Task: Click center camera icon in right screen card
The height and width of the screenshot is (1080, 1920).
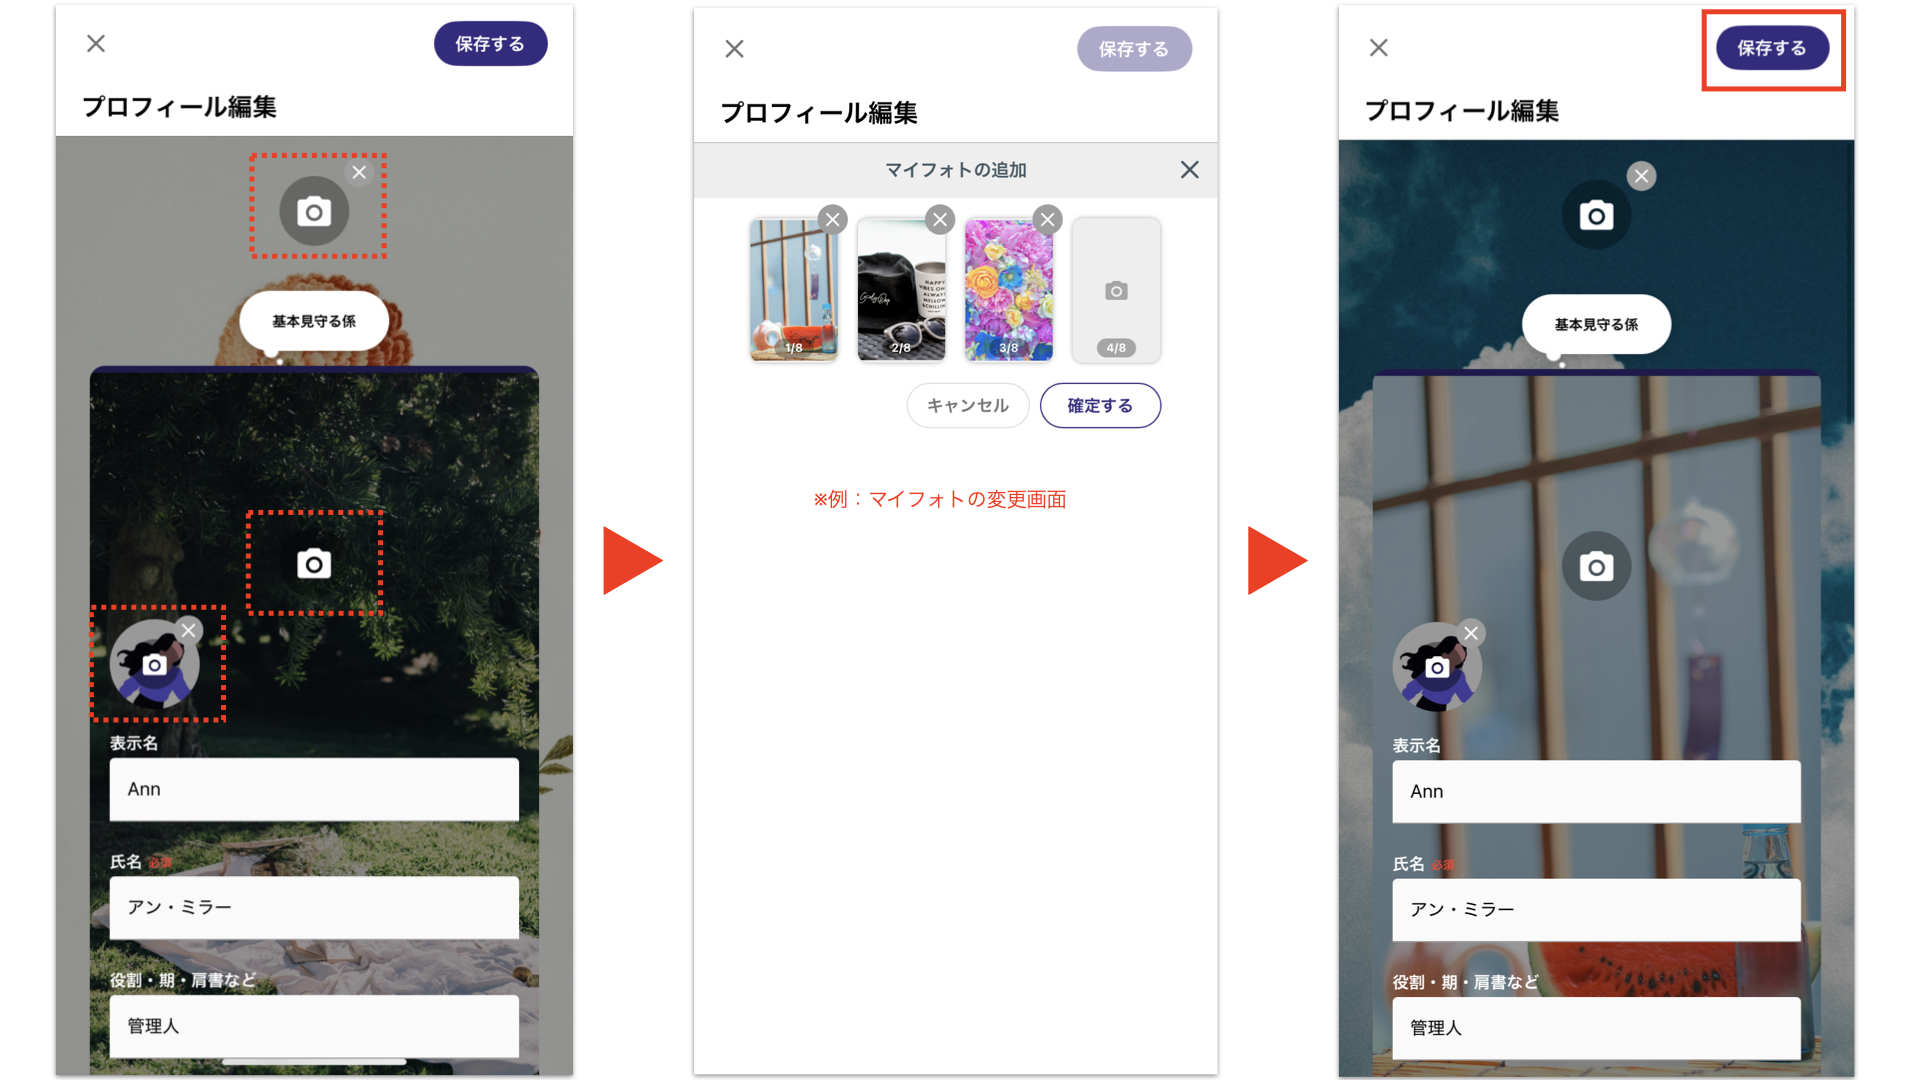Action: pos(1596,567)
